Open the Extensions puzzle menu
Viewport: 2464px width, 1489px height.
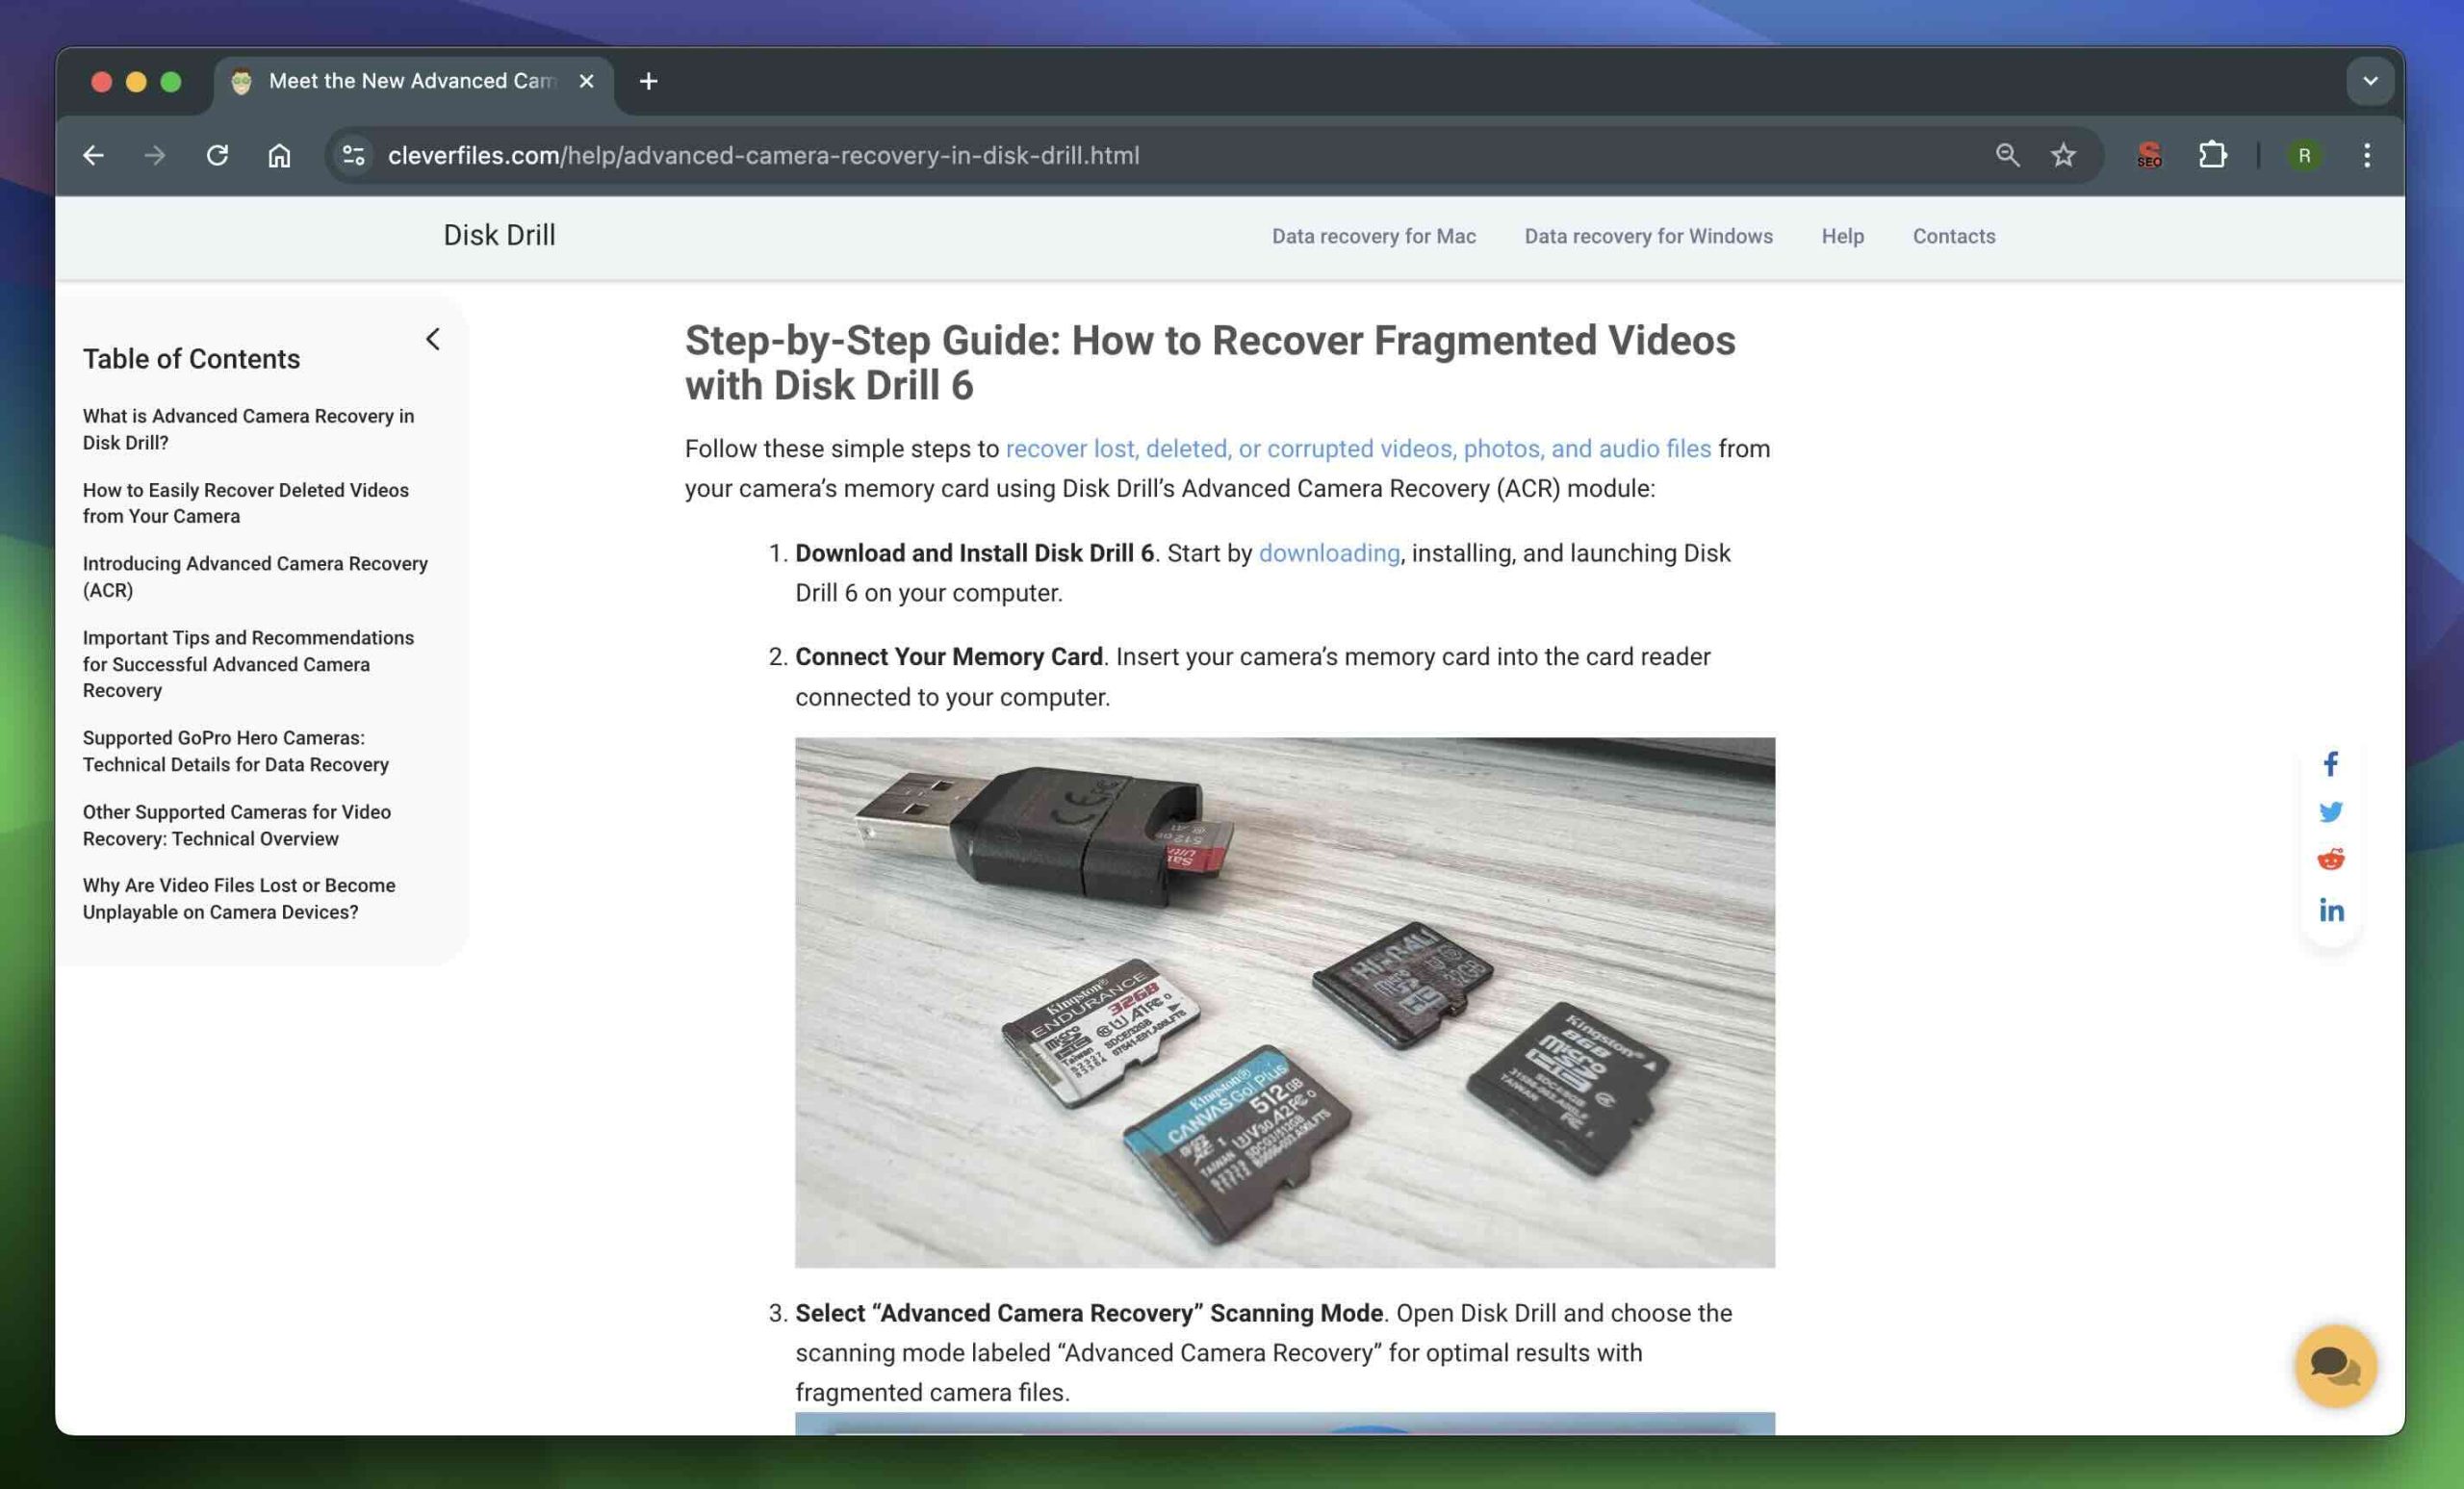point(2212,155)
